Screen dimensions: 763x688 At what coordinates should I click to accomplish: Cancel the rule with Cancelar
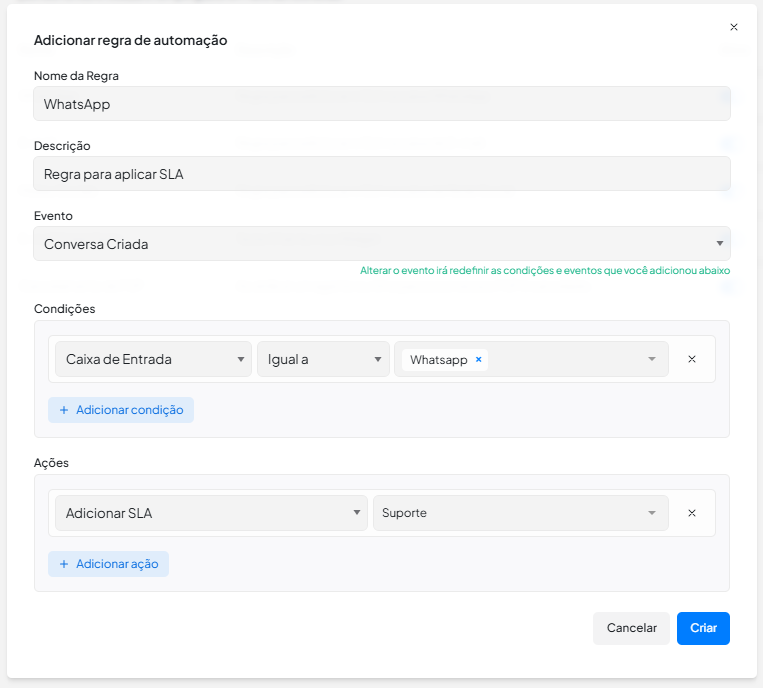pos(632,628)
